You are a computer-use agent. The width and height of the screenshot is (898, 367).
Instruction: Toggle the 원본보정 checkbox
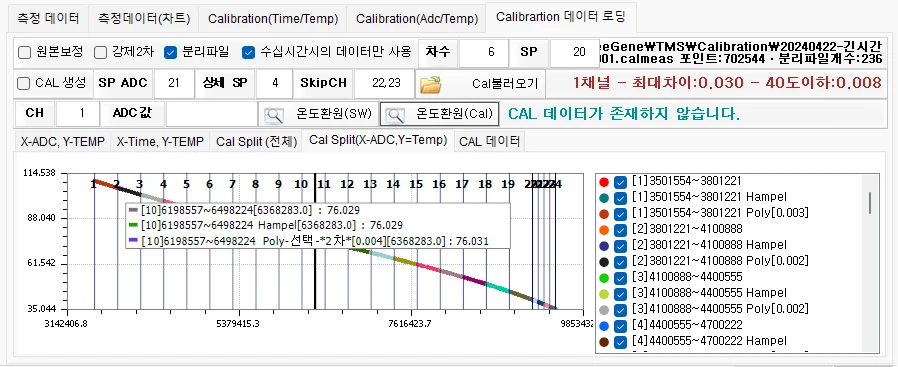click(25, 53)
